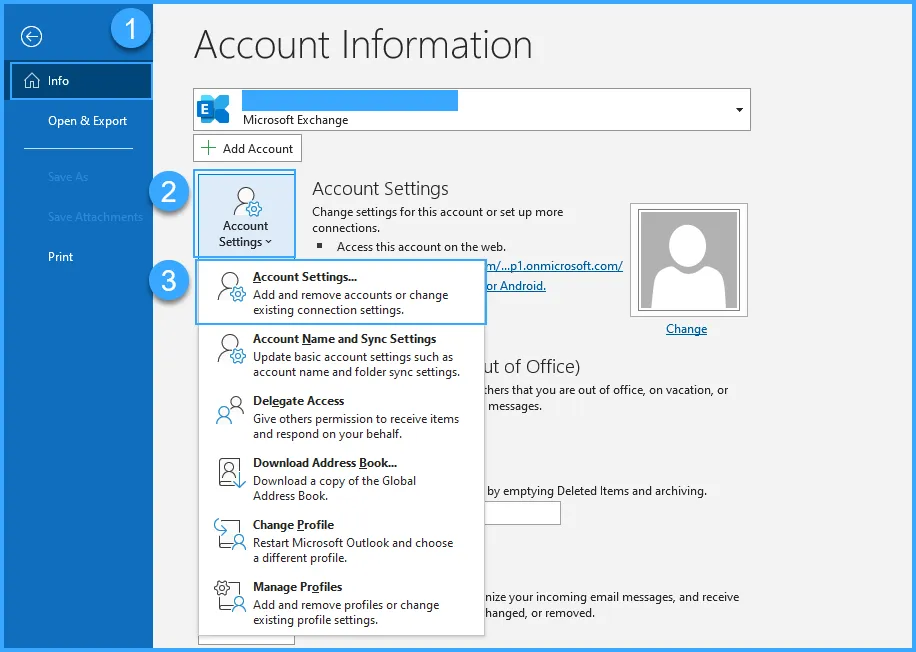This screenshot has width=916, height=652.
Task: Click the Delegate Access people icon
Action: click(230, 412)
